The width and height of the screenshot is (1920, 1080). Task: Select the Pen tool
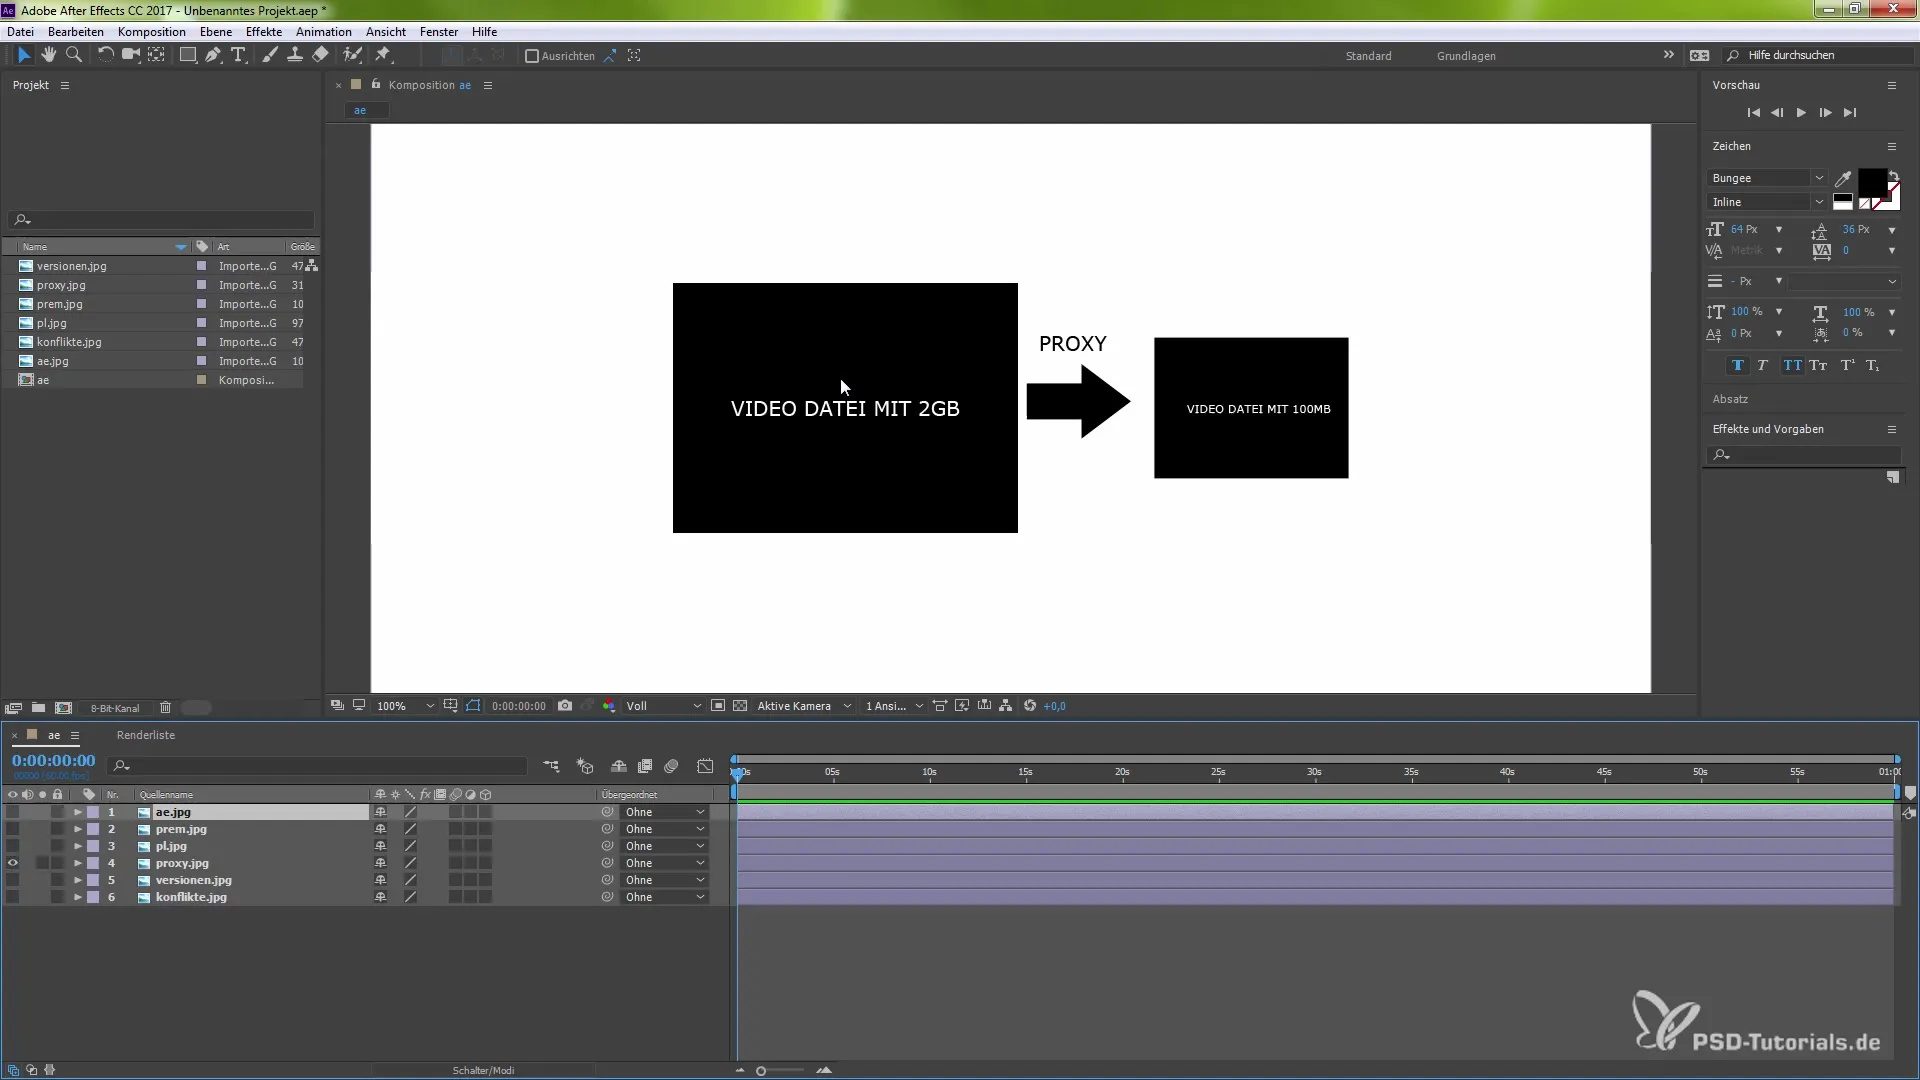coord(213,55)
